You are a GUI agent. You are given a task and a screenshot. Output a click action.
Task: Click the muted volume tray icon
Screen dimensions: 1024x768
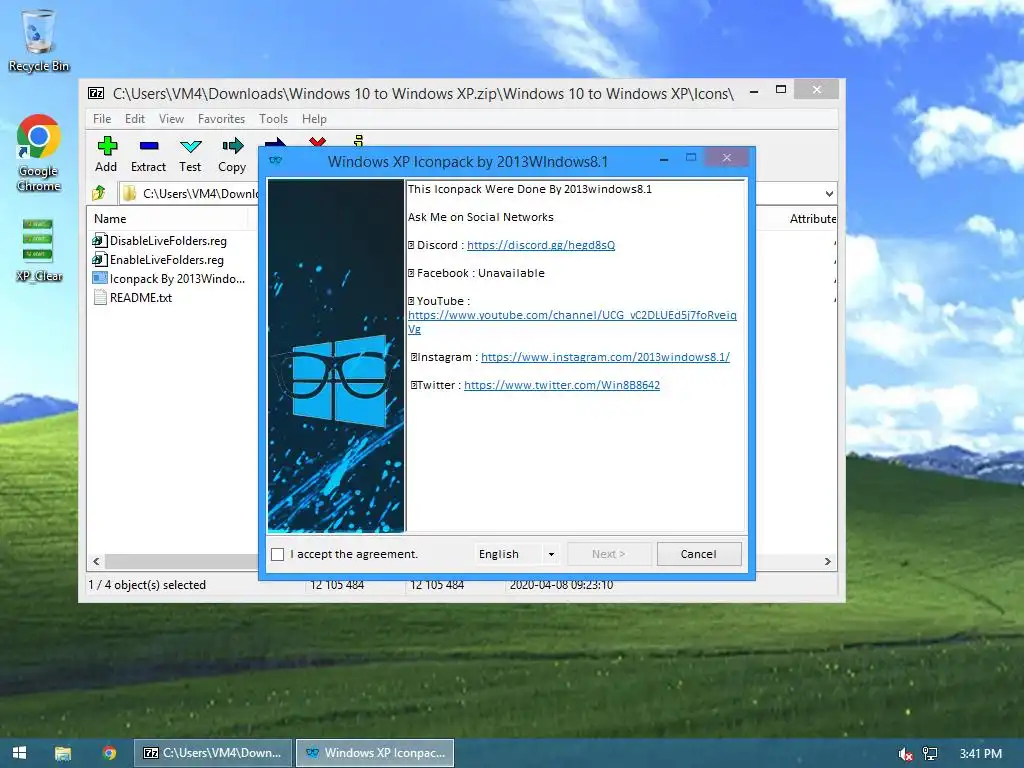point(905,754)
